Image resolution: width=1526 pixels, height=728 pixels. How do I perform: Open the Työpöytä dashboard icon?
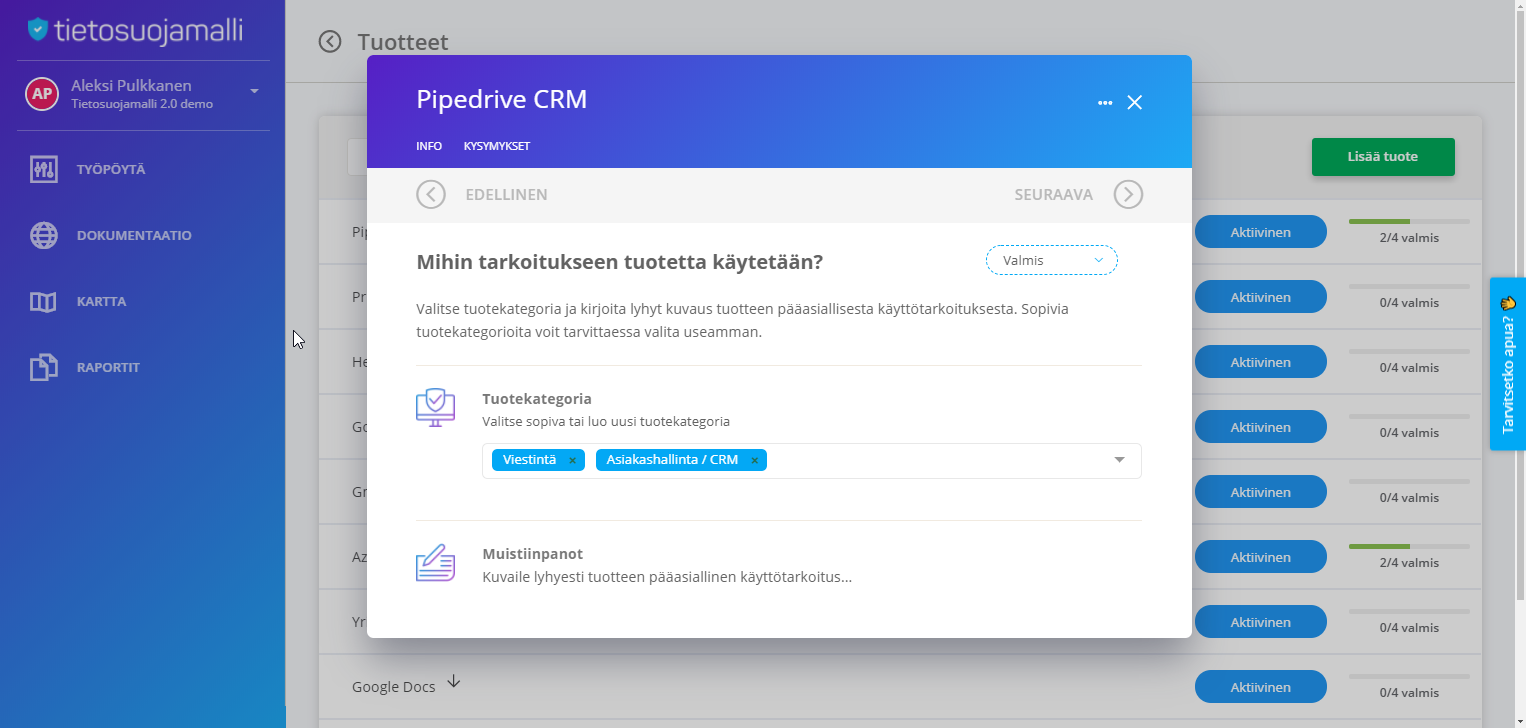pos(43,169)
